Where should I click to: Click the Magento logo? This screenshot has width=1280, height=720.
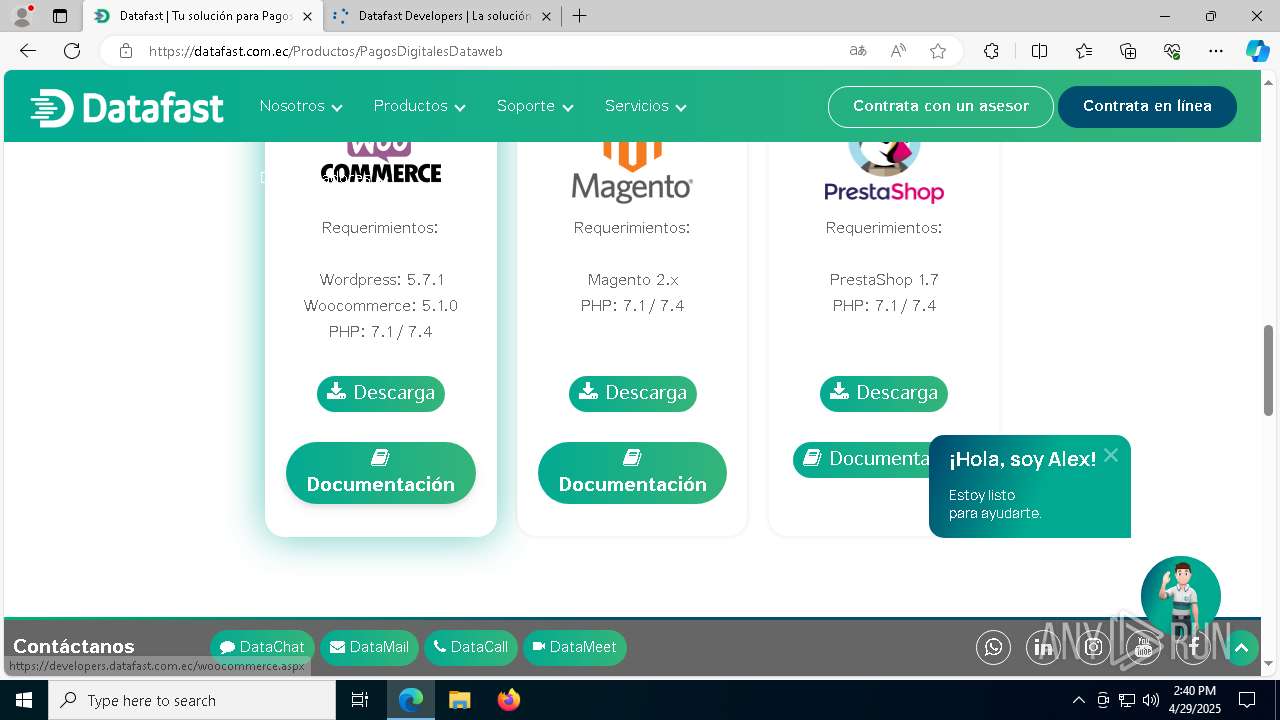632,172
